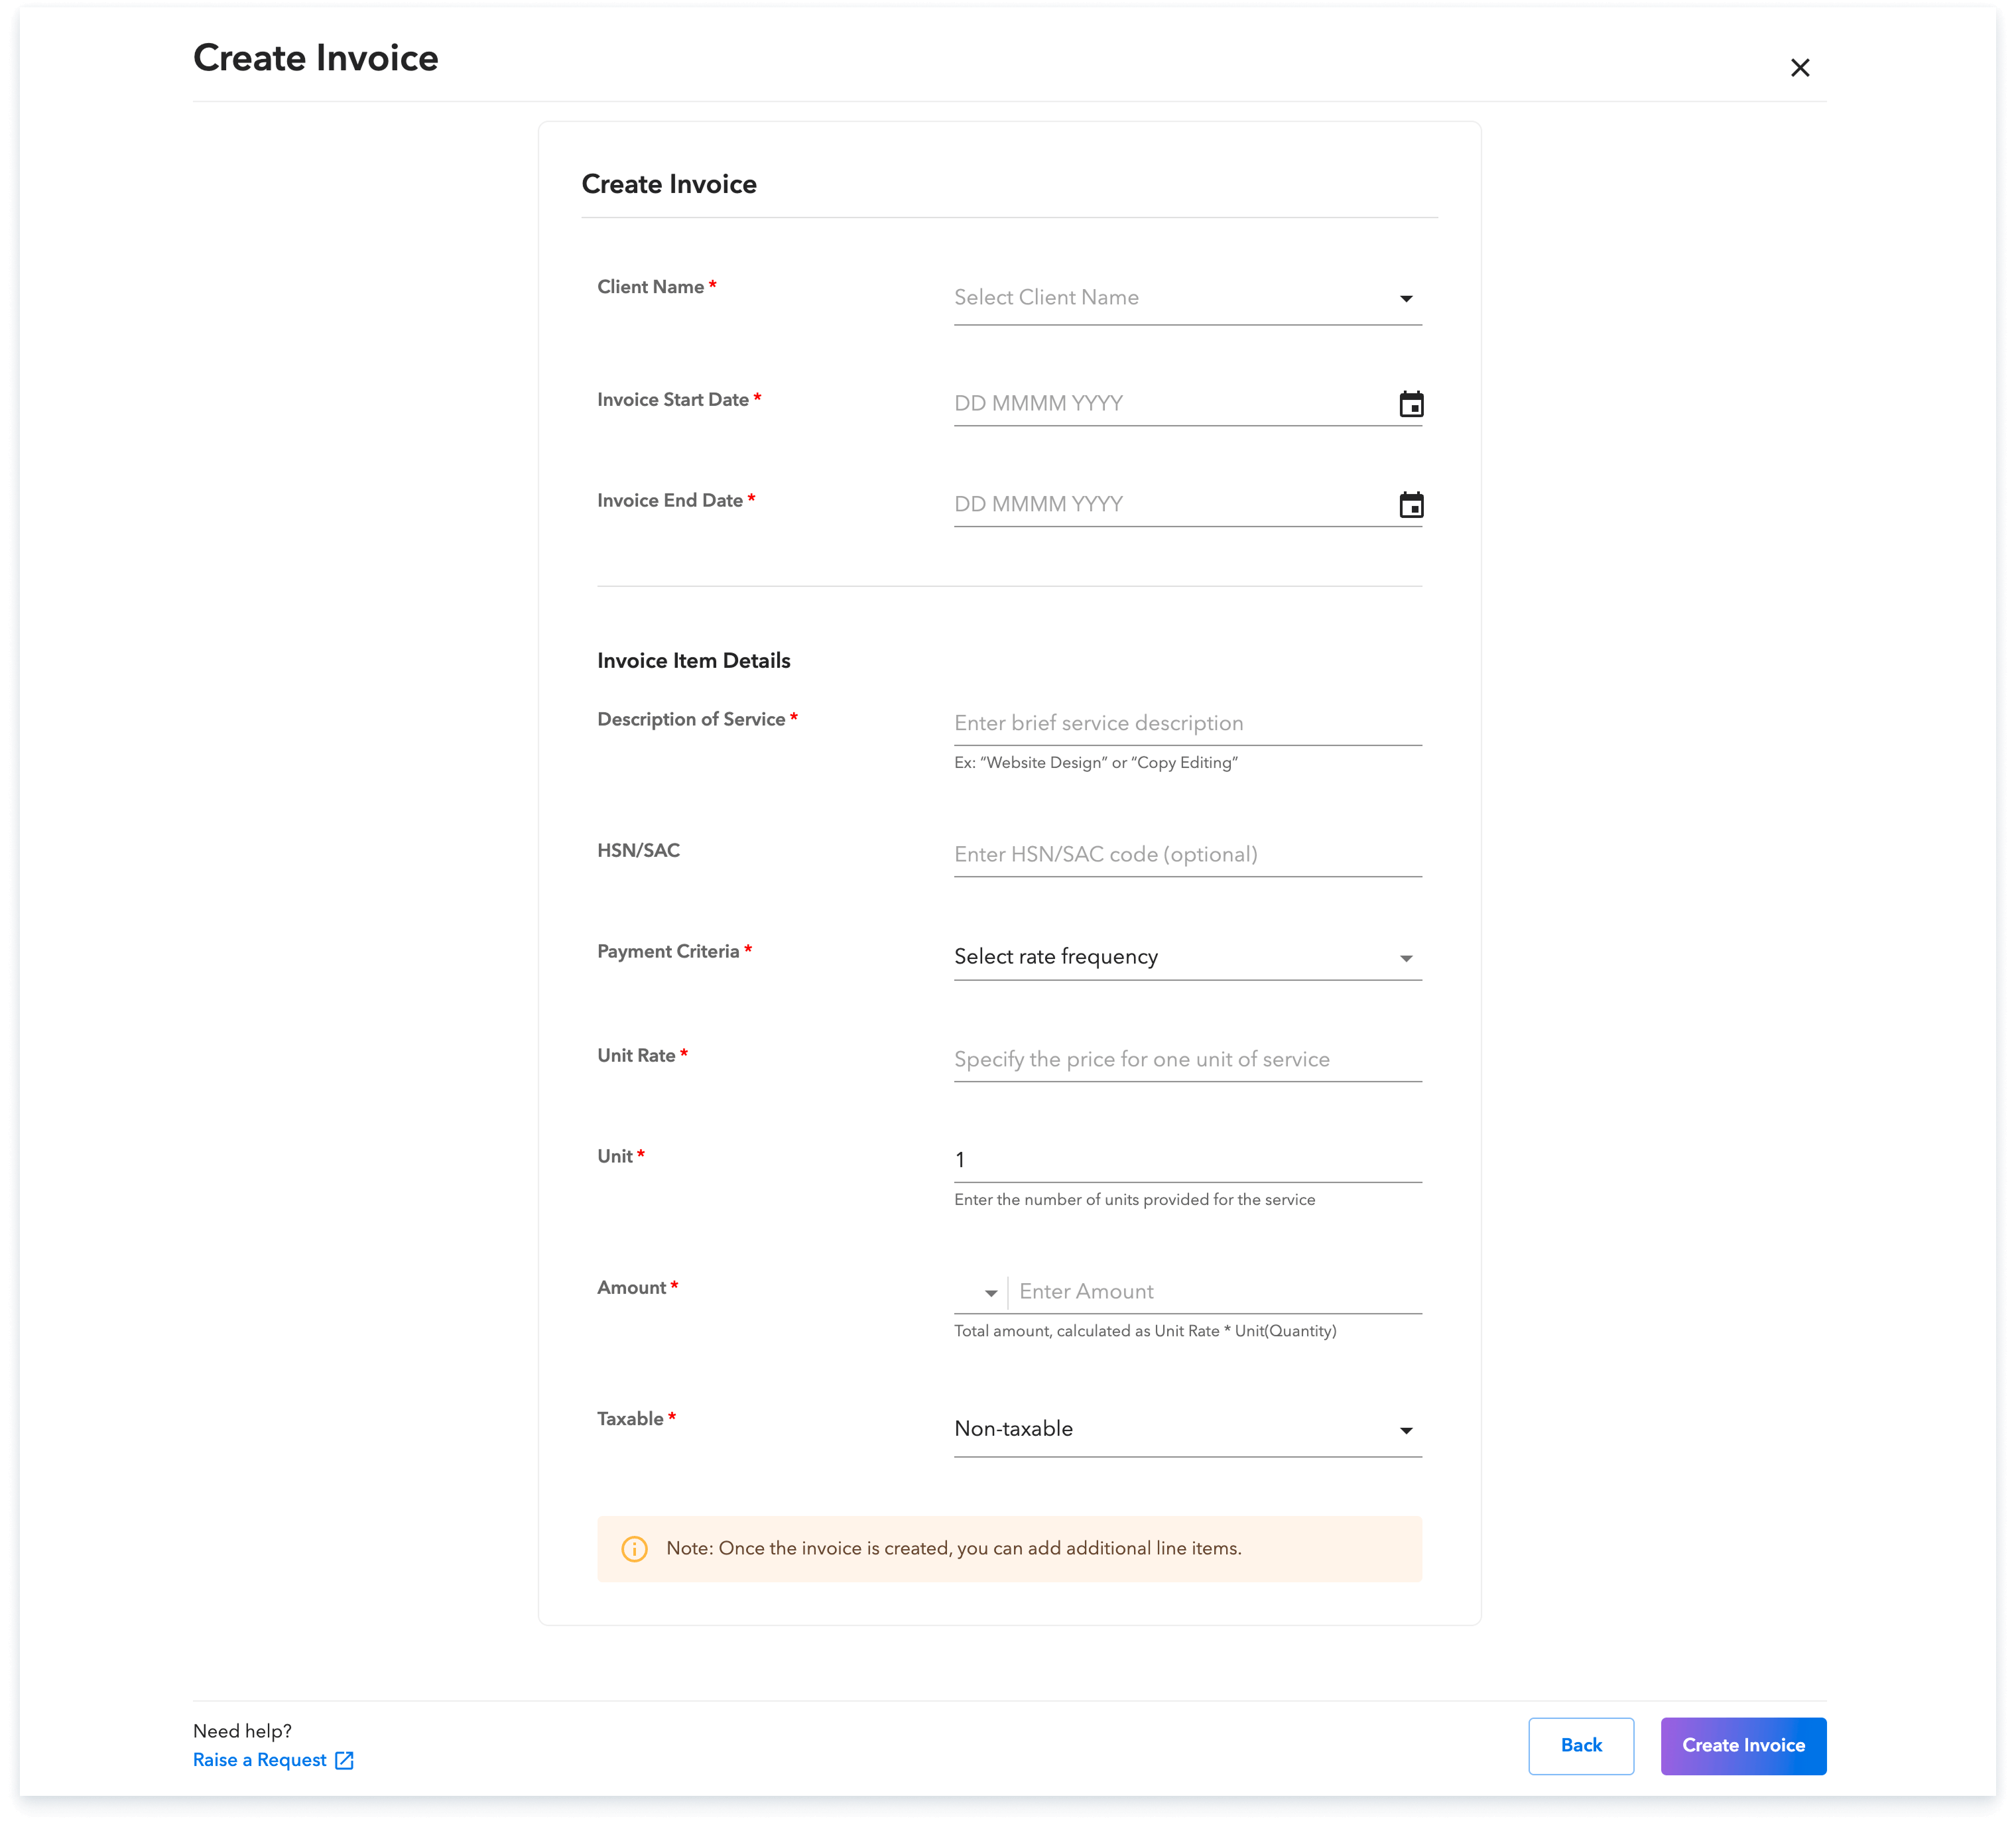This screenshot has height=1829, width=2016.
Task: Click the Unit Rate price input field
Action: tap(1186, 1059)
